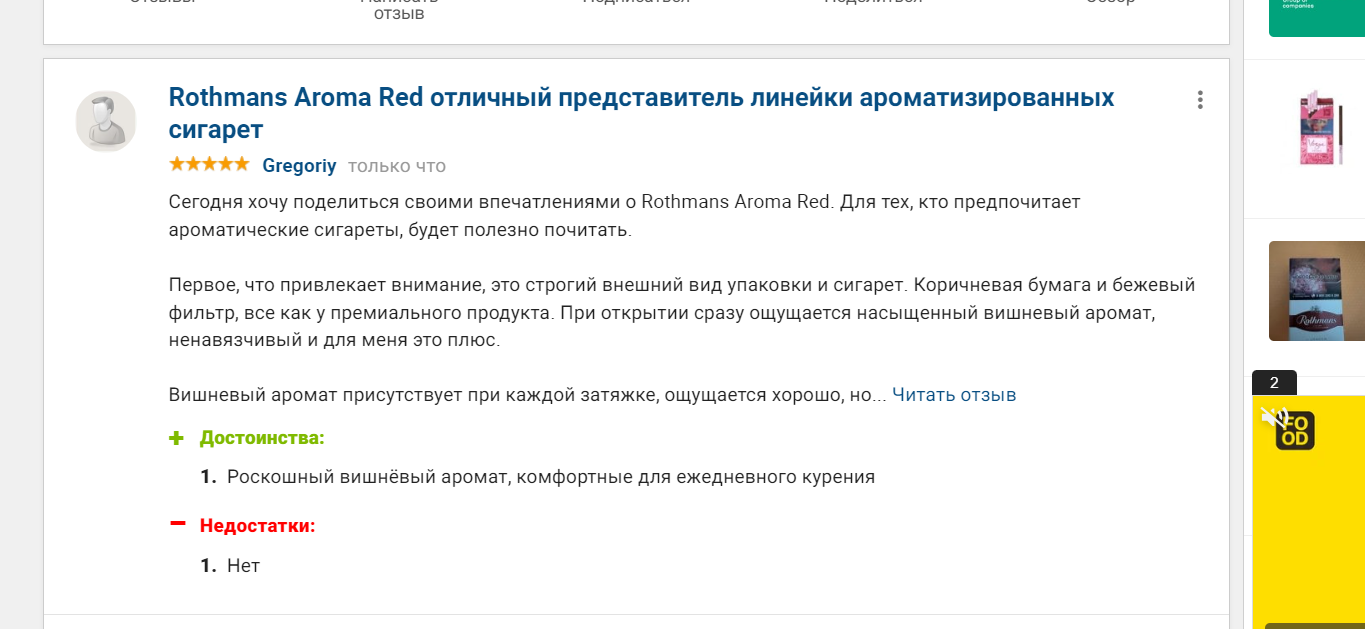This screenshot has width=1365, height=629.
Task: Click the "только что" timestamp
Action: [397, 166]
